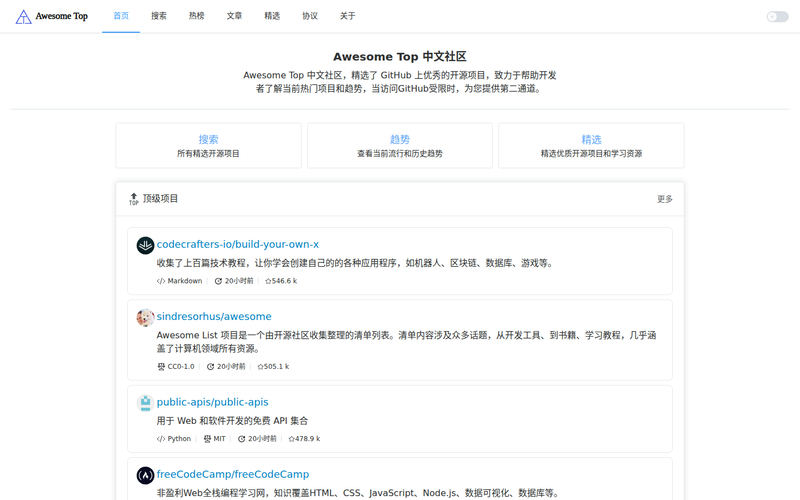The width and height of the screenshot is (800, 500).
Task: Click the star icon beside 546.6 k
Action: pyautogui.click(x=268, y=281)
